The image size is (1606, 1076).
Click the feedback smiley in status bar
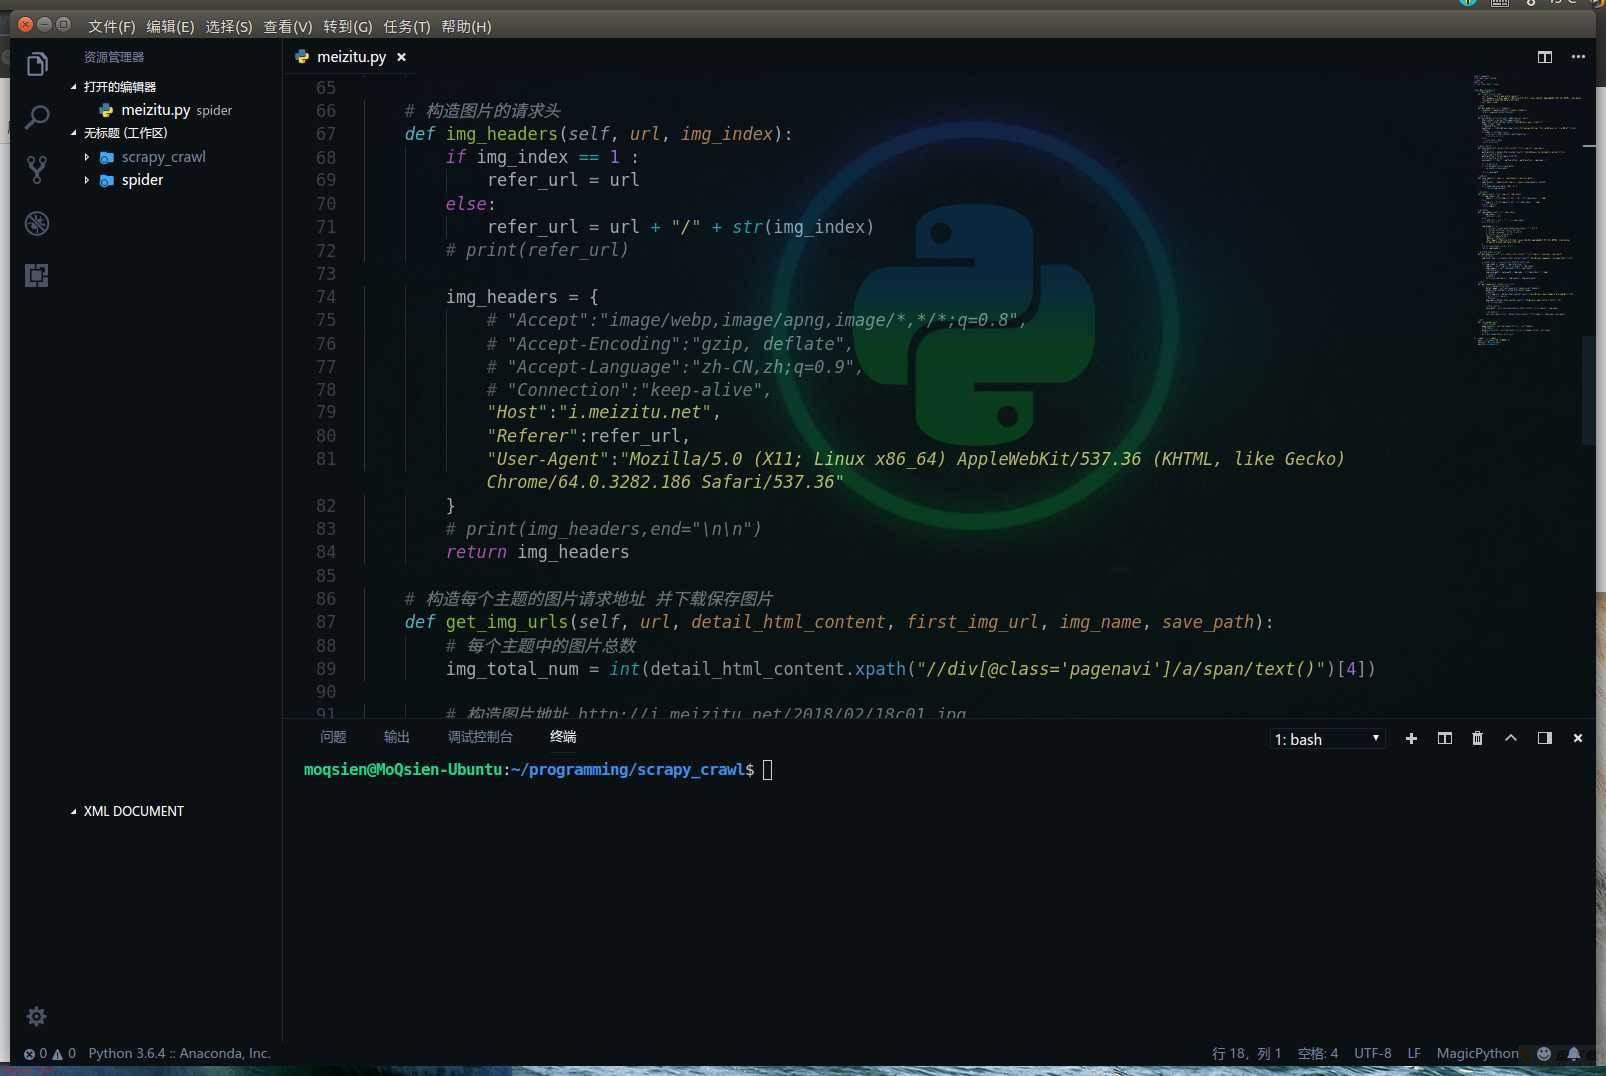tap(1544, 1053)
